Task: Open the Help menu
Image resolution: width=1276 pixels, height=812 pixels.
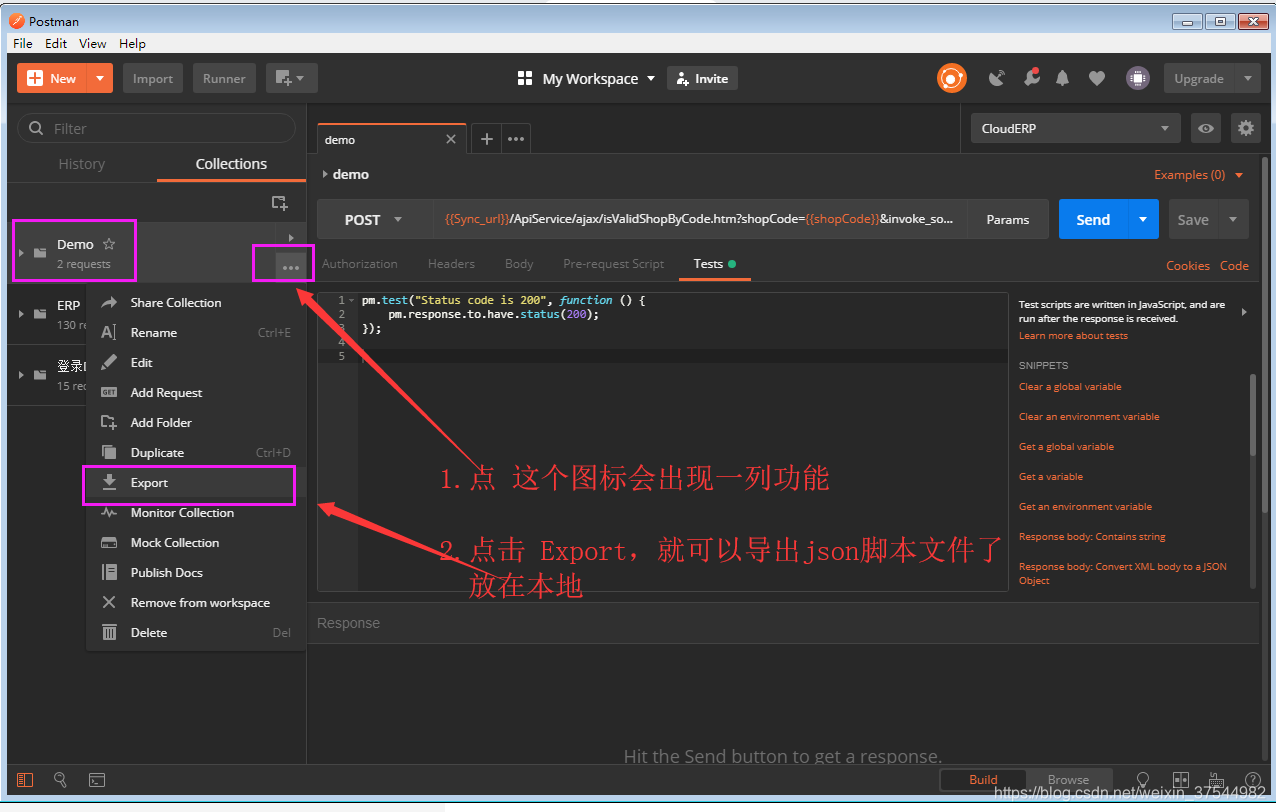Action: click(x=132, y=43)
